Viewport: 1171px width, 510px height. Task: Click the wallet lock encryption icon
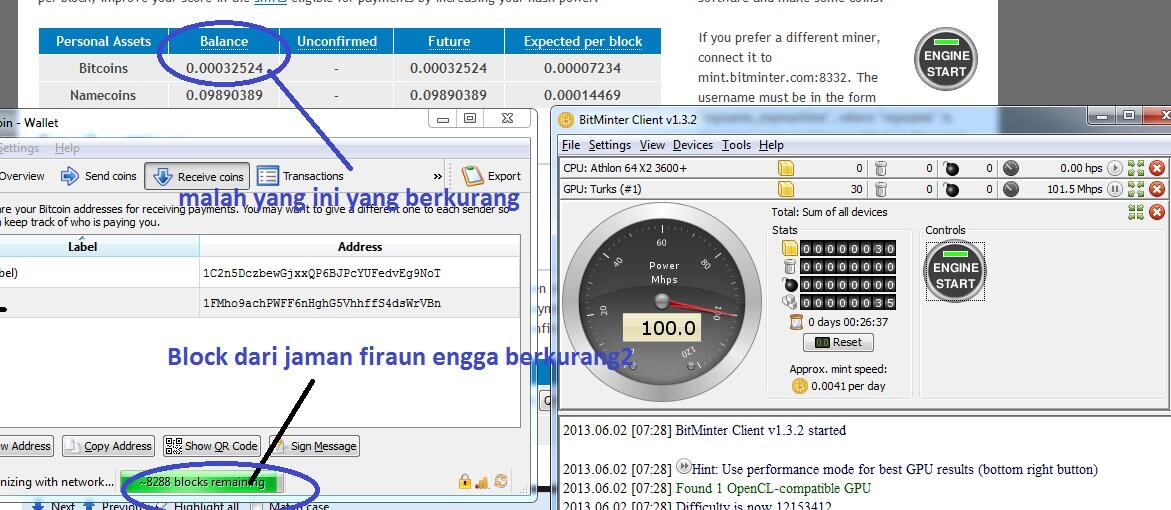pos(465,482)
